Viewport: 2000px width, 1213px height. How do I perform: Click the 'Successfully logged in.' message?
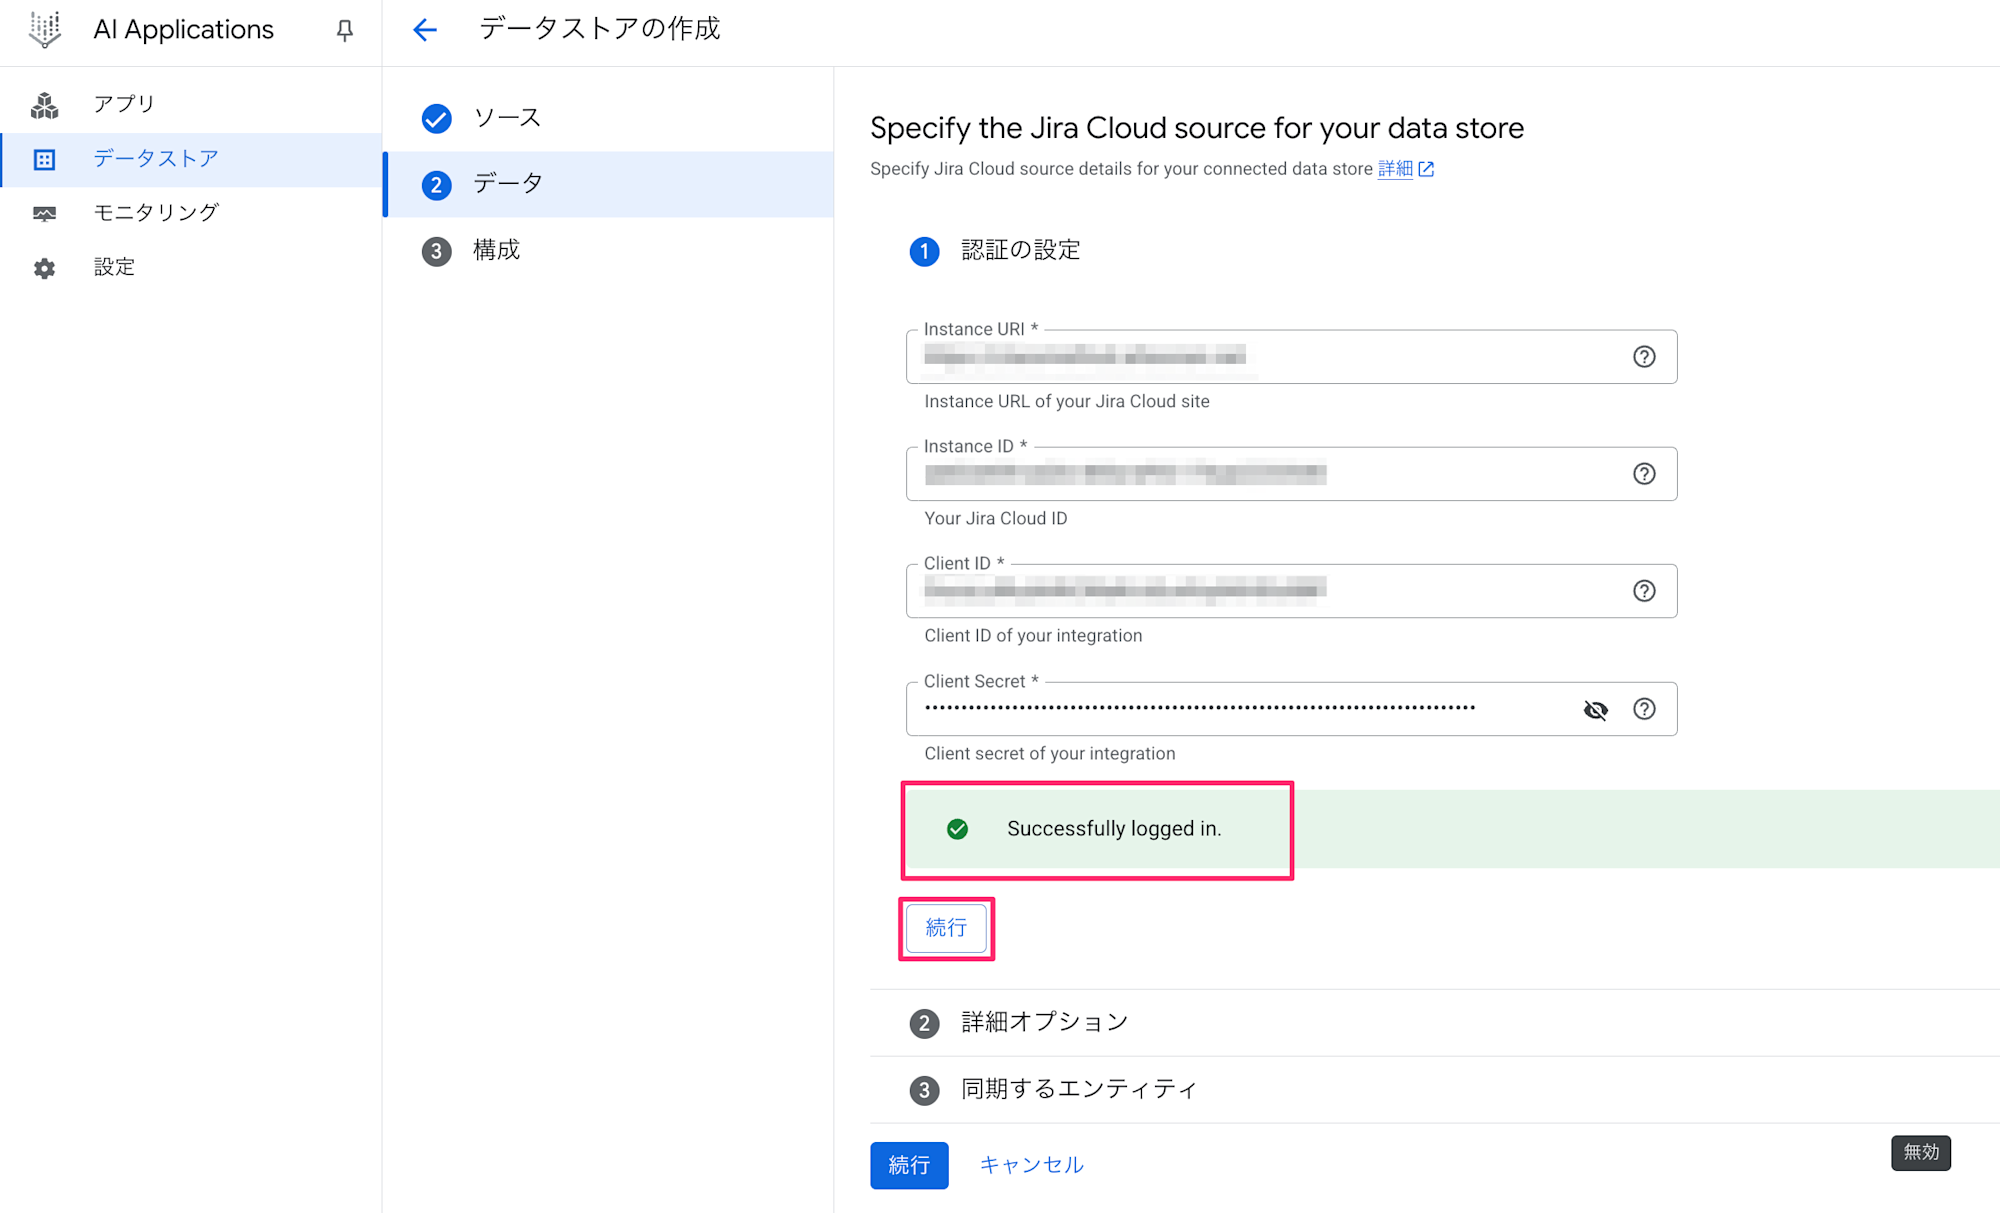point(1114,829)
